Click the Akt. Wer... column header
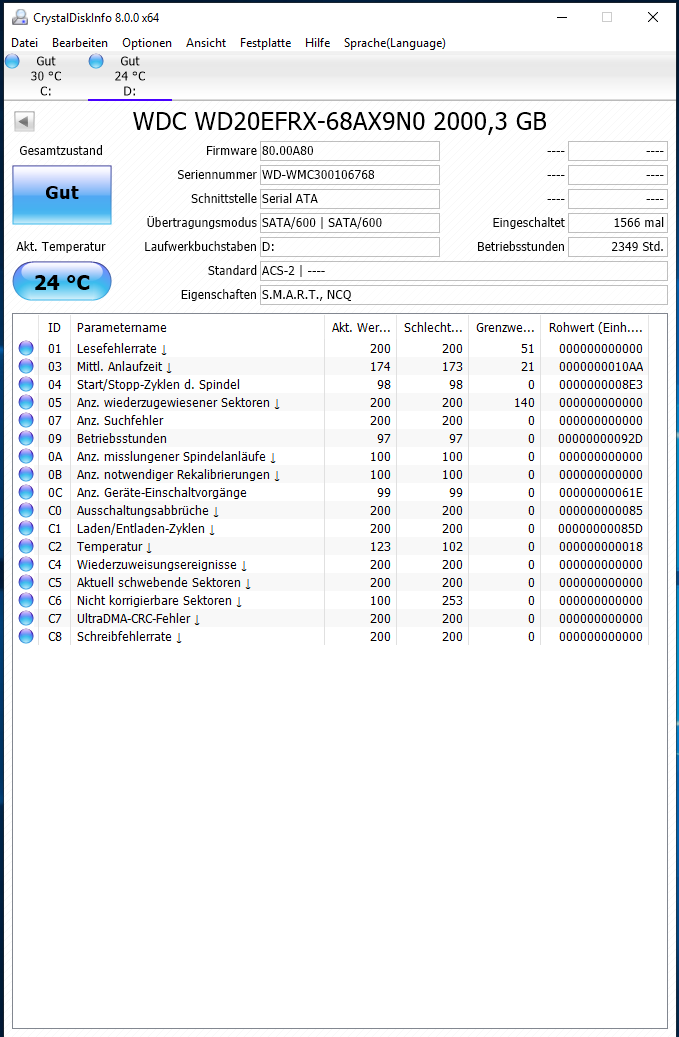Viewport: 679px width, 1037px height. click(x=360, y=327)
